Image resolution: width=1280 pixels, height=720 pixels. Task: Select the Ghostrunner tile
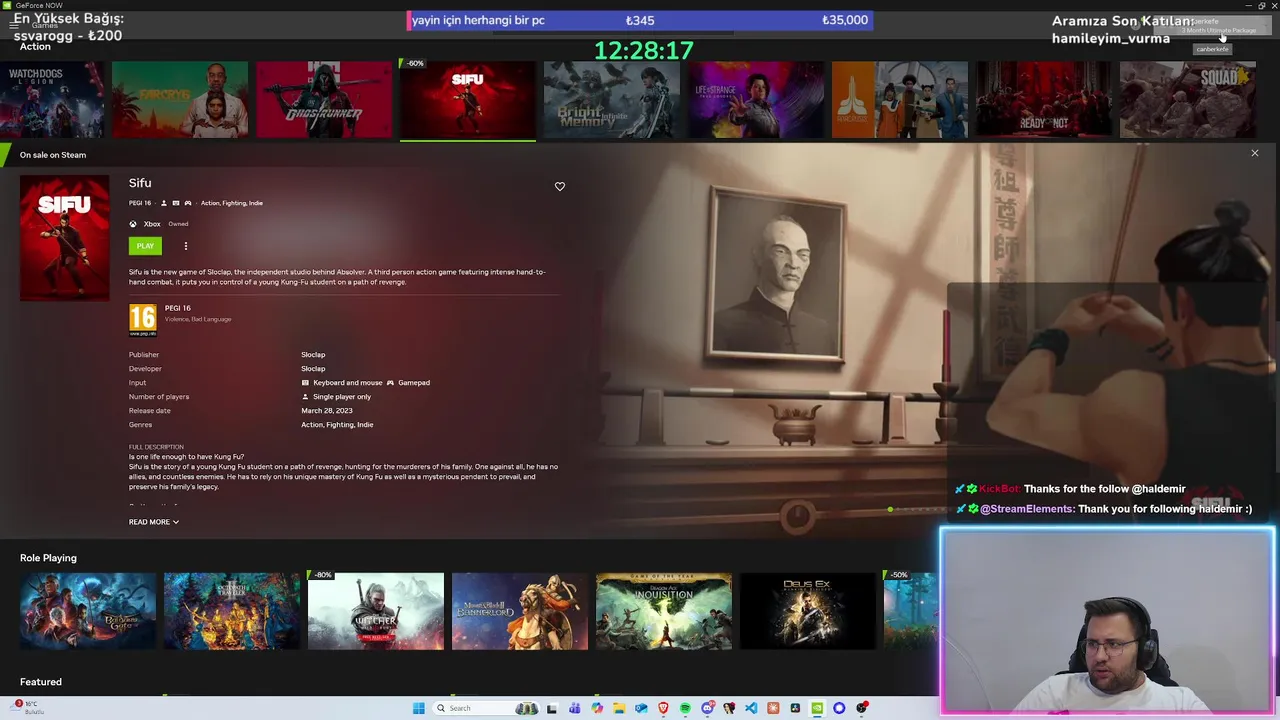pyautogui.click(x=324, y=100)
